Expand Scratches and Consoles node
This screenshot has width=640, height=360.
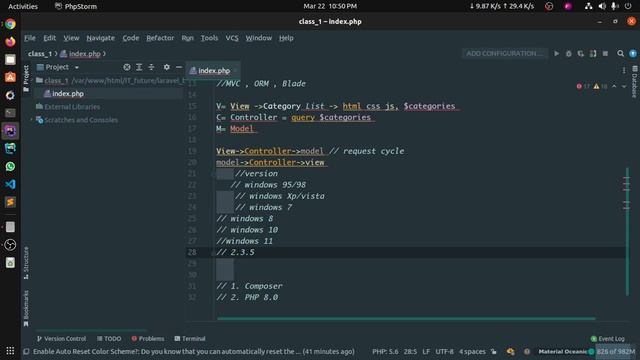pos(31,120)
